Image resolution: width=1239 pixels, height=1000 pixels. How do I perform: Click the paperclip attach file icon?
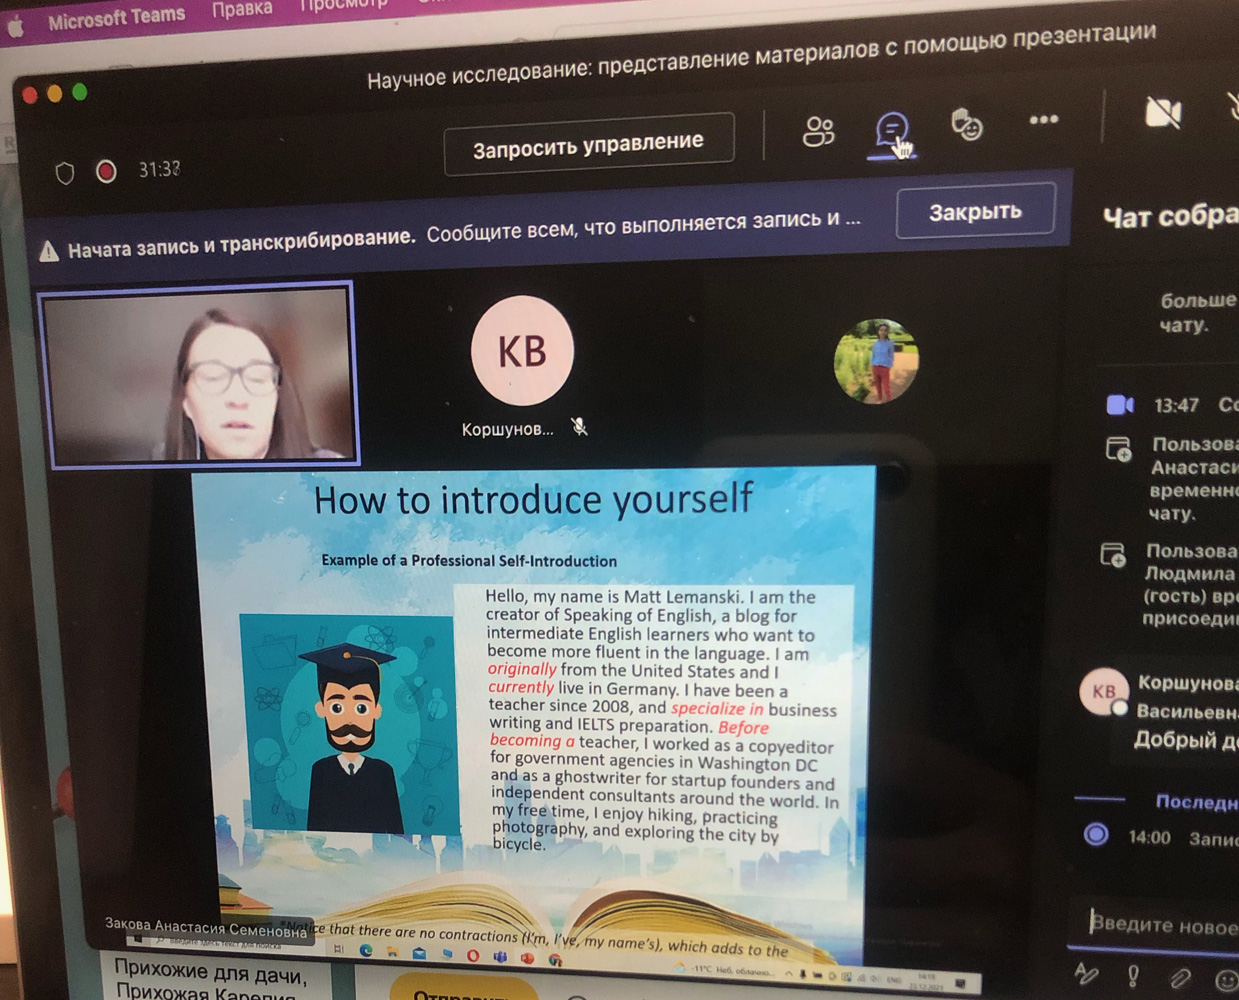[1180, 977]
